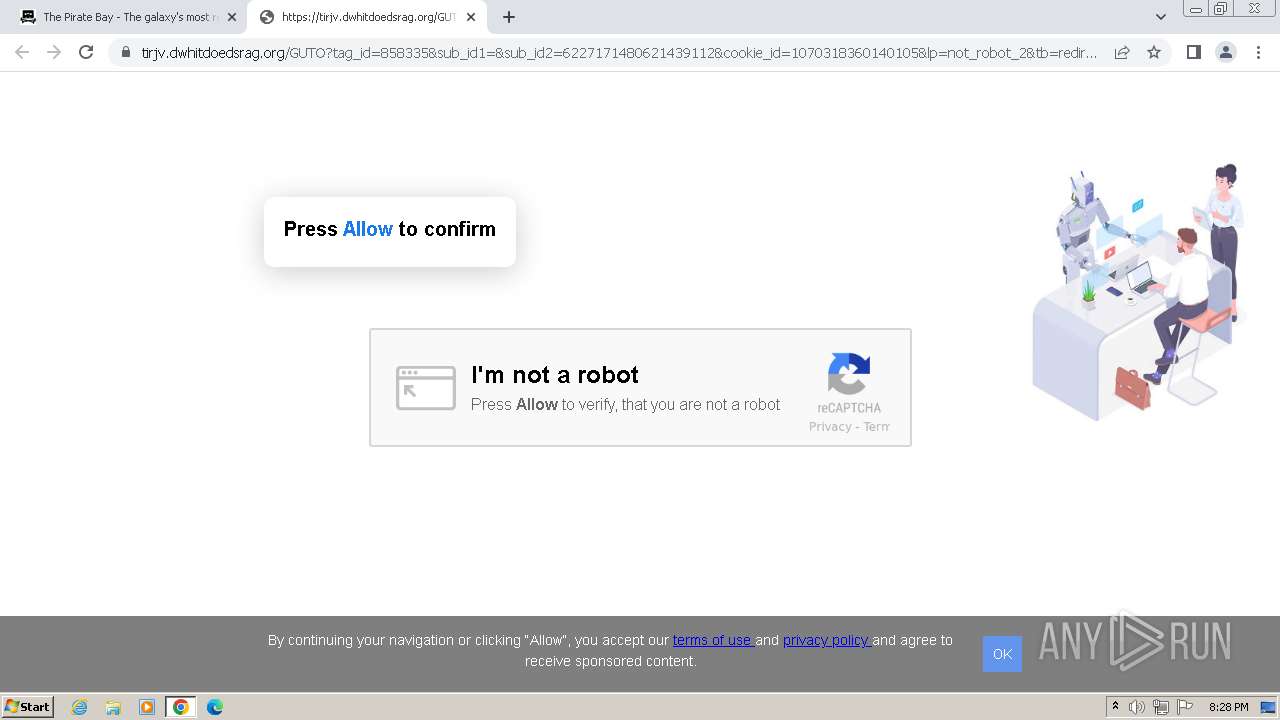Open the terms of use link
The width and height of the screenshot is (1280, 720).
[713, 640]
